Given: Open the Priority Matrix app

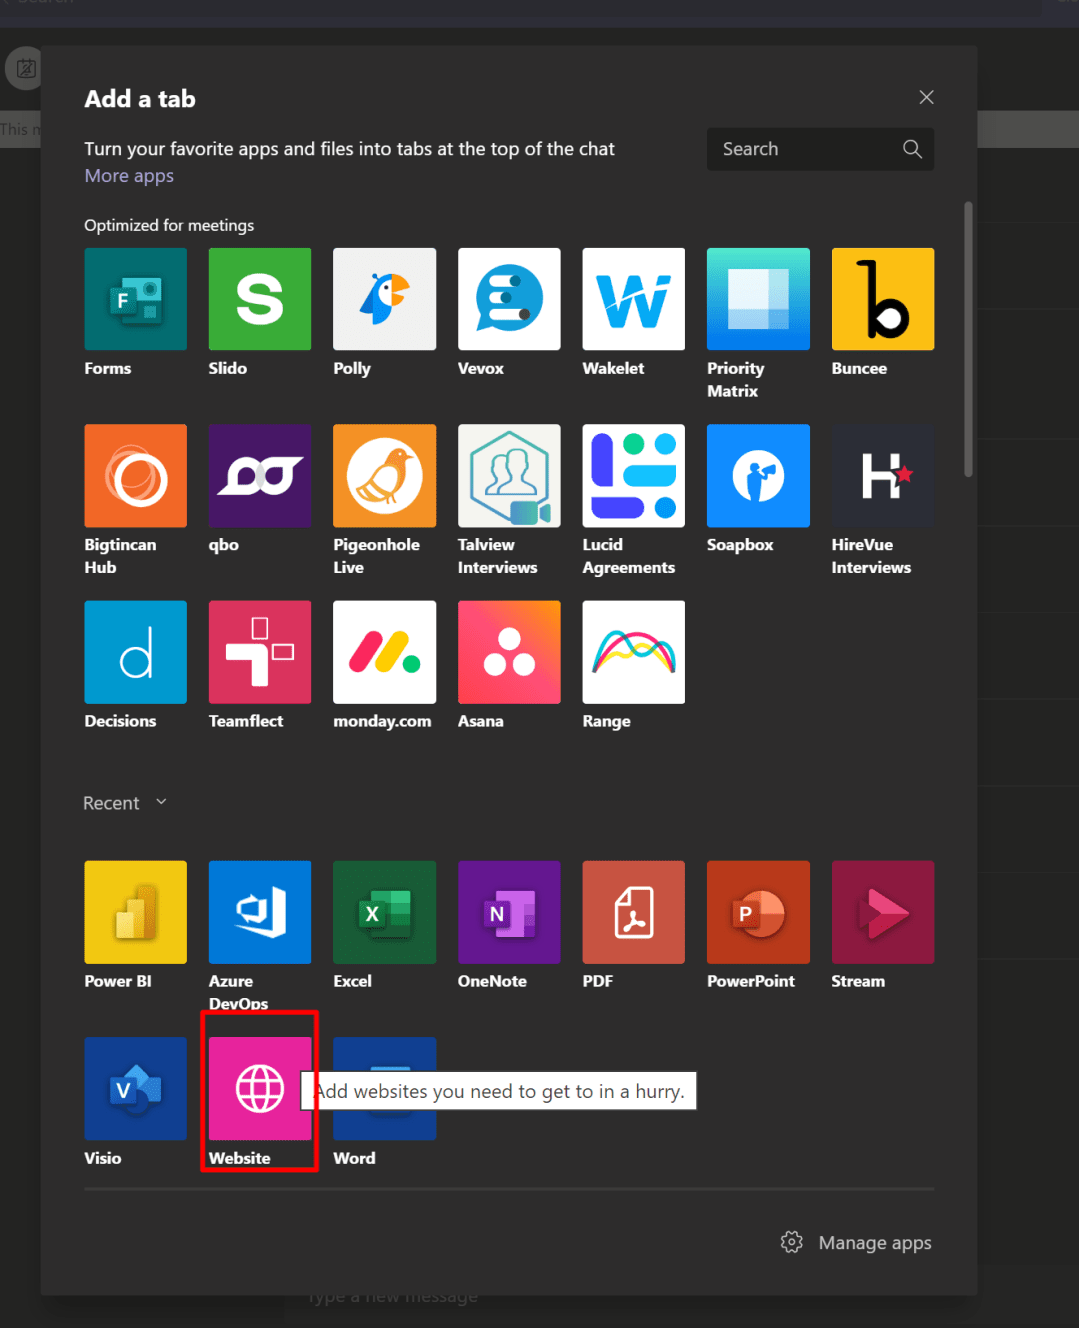Looking at the screenshot, I should click(x=758, y=299).
